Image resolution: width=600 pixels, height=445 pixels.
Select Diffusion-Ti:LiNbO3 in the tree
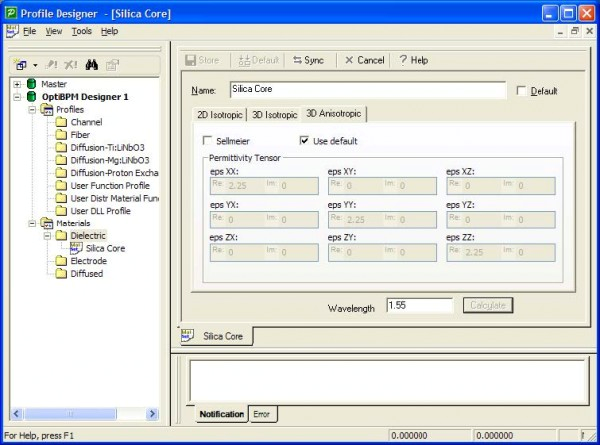click(x=108, y=147)
